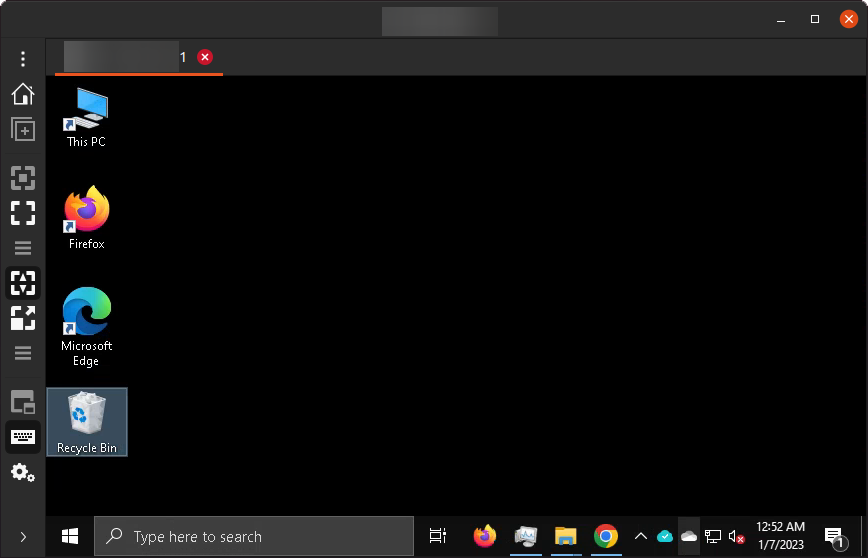
Task: Toggle the scaling mode icon with arrows
Action: pyautogui.click(x=23, y=283)
